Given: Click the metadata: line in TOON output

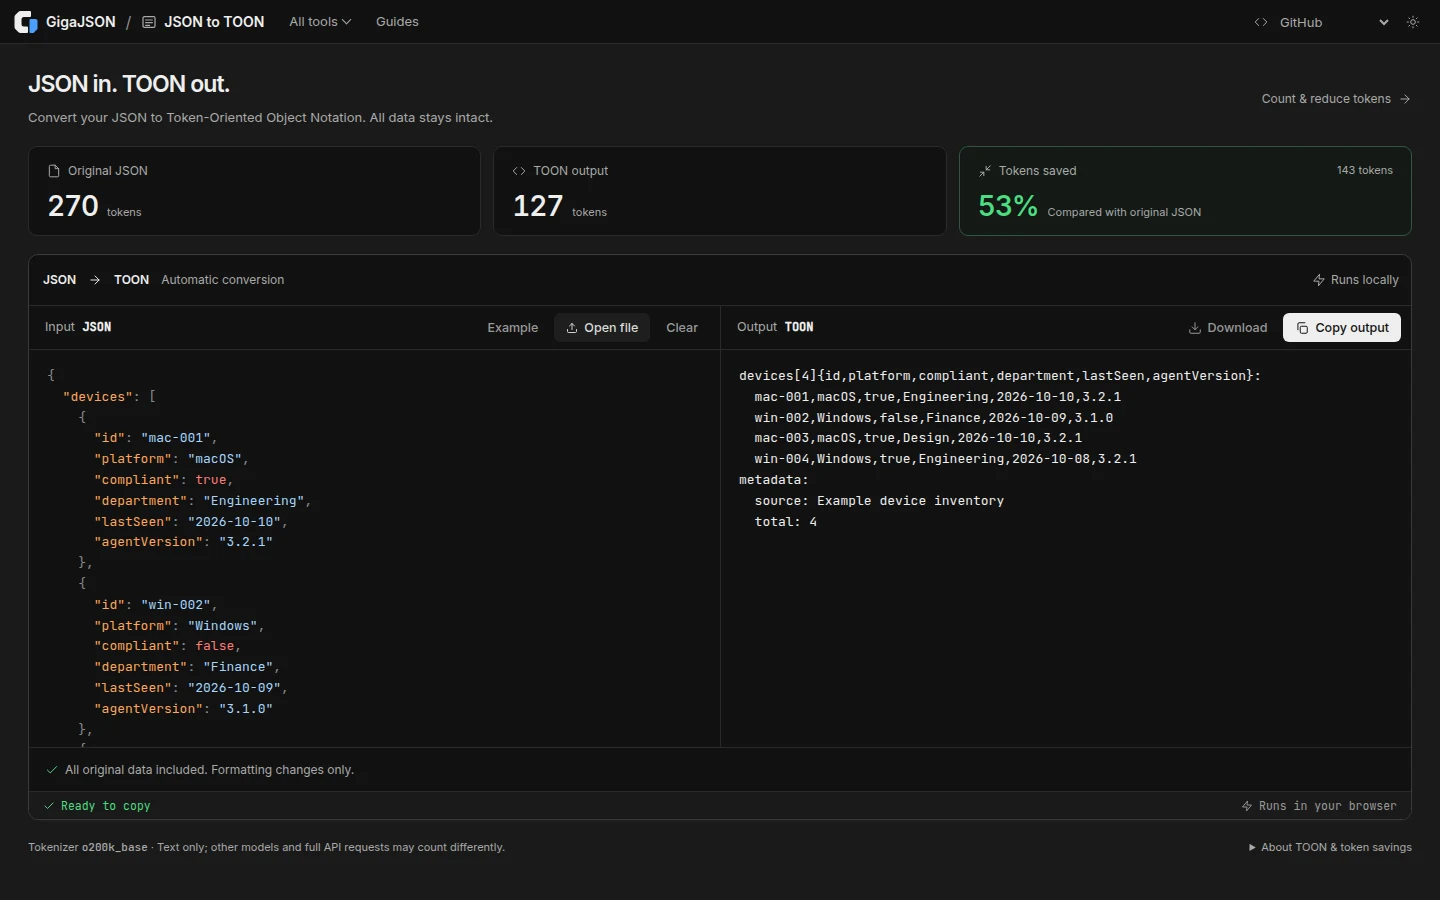Looking at the screenshot, I should pos(774,480).
